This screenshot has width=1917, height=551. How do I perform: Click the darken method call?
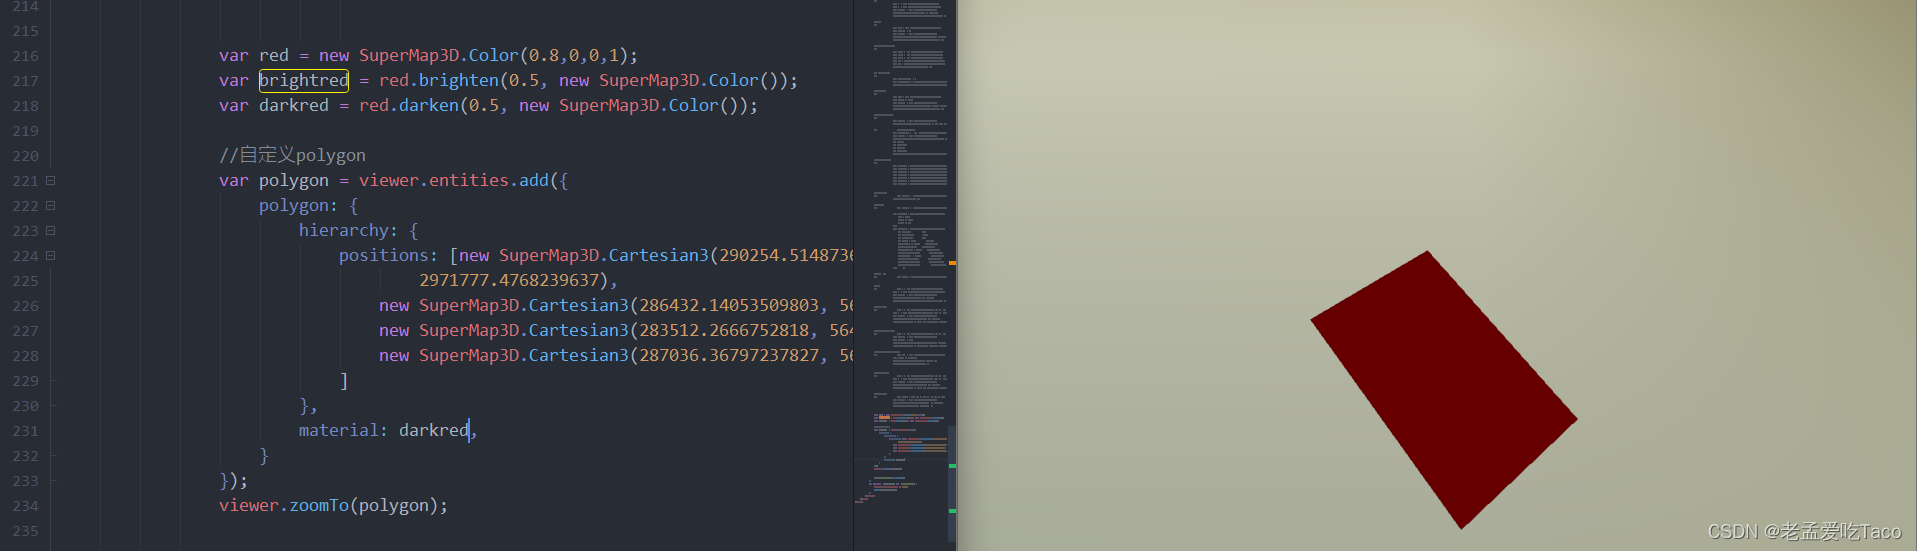429,105
